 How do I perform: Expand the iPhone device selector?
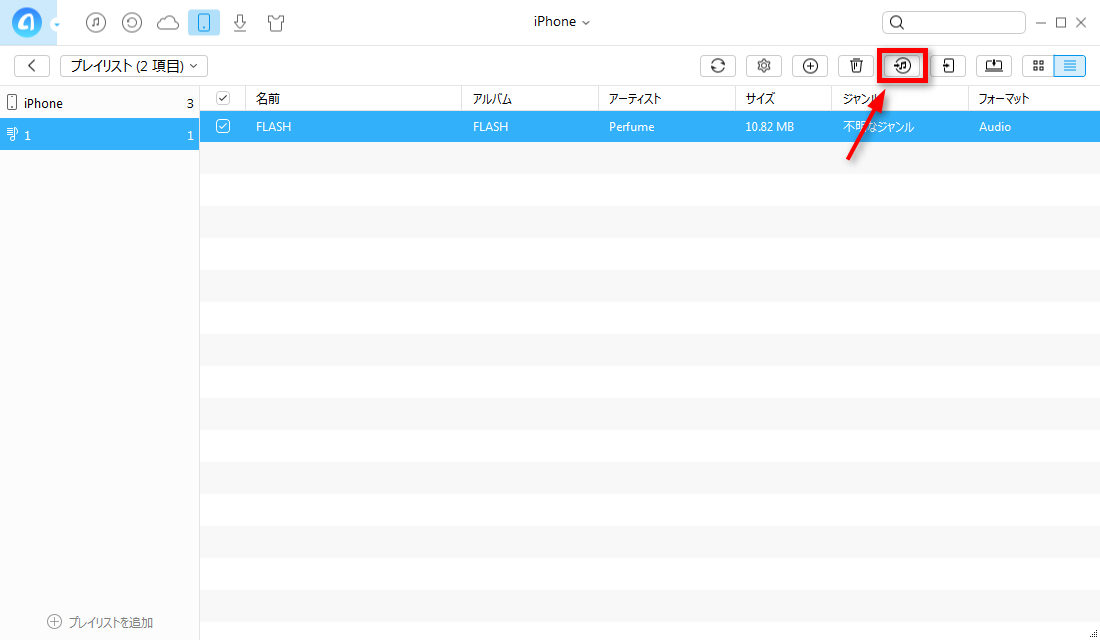tap(561, 22)
